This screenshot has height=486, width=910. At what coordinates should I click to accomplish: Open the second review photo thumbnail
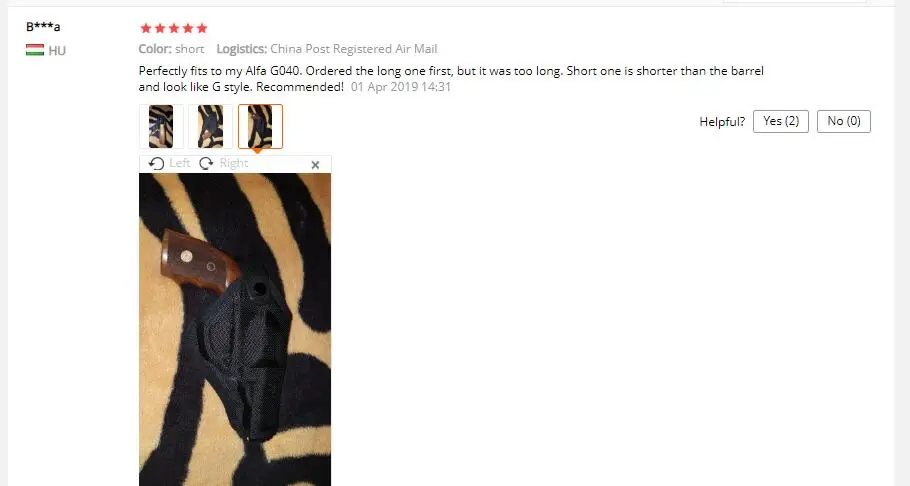210,127
